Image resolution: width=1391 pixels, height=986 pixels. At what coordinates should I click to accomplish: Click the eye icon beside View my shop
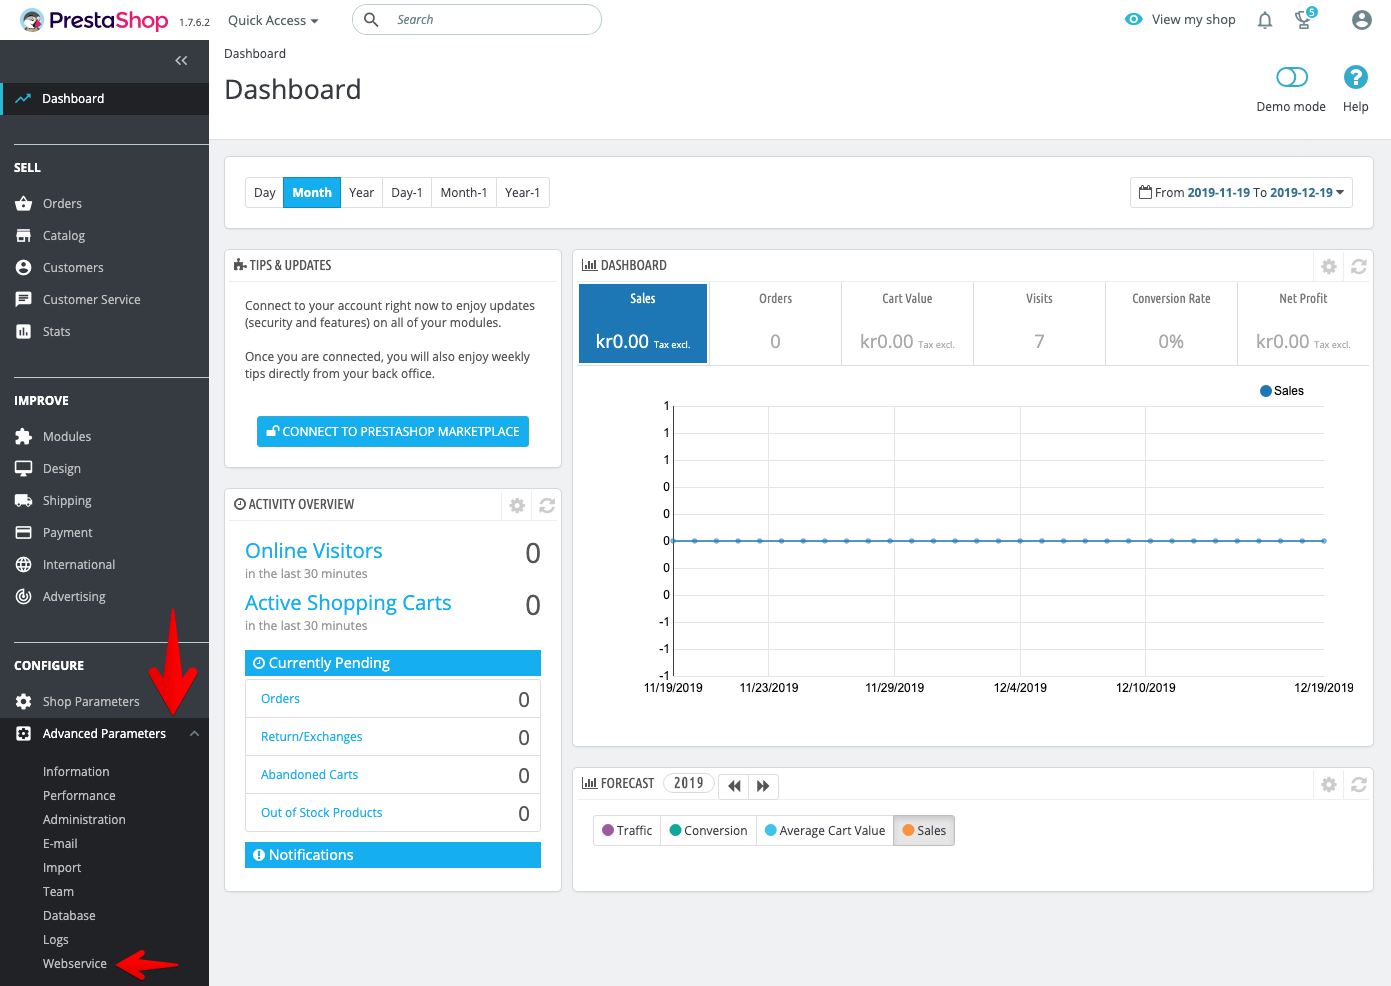point(1133,19)
